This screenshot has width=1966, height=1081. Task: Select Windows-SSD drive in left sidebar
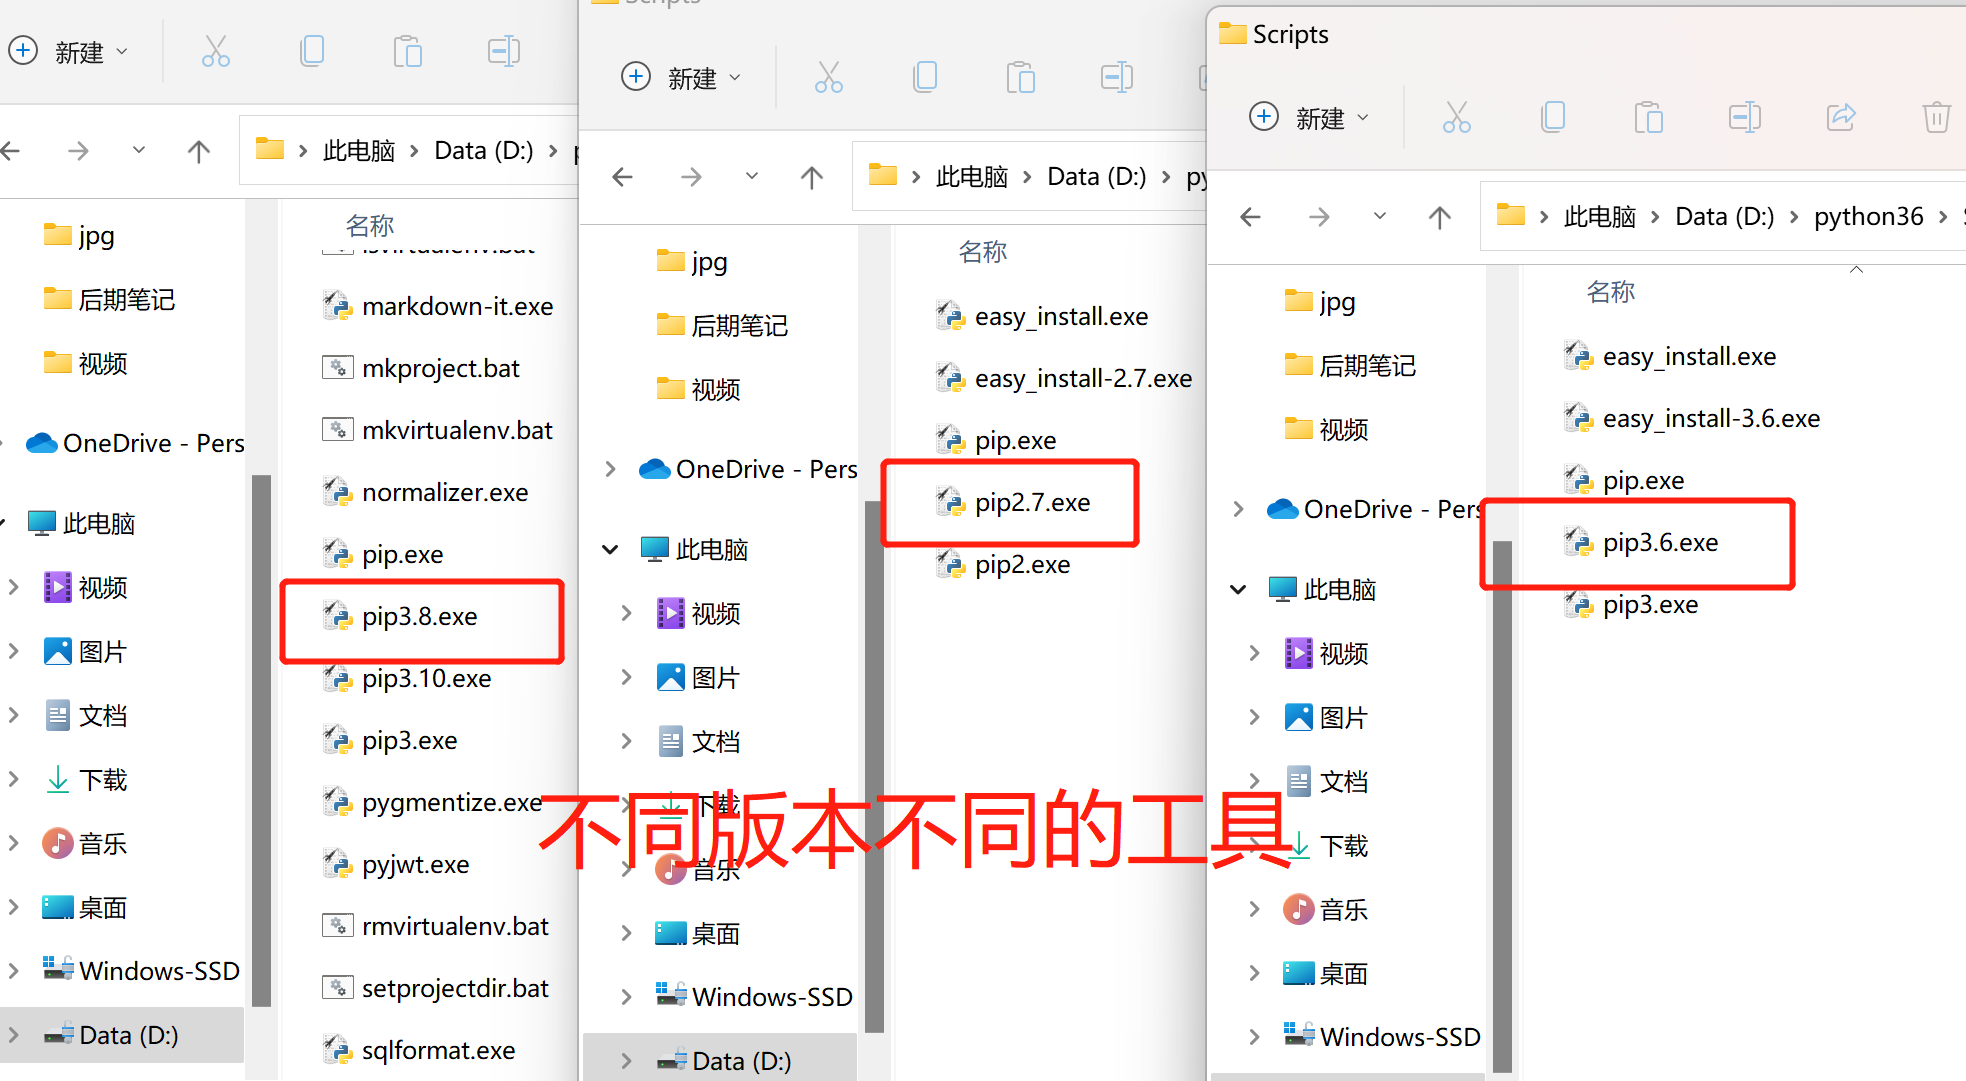click(158, 971)
